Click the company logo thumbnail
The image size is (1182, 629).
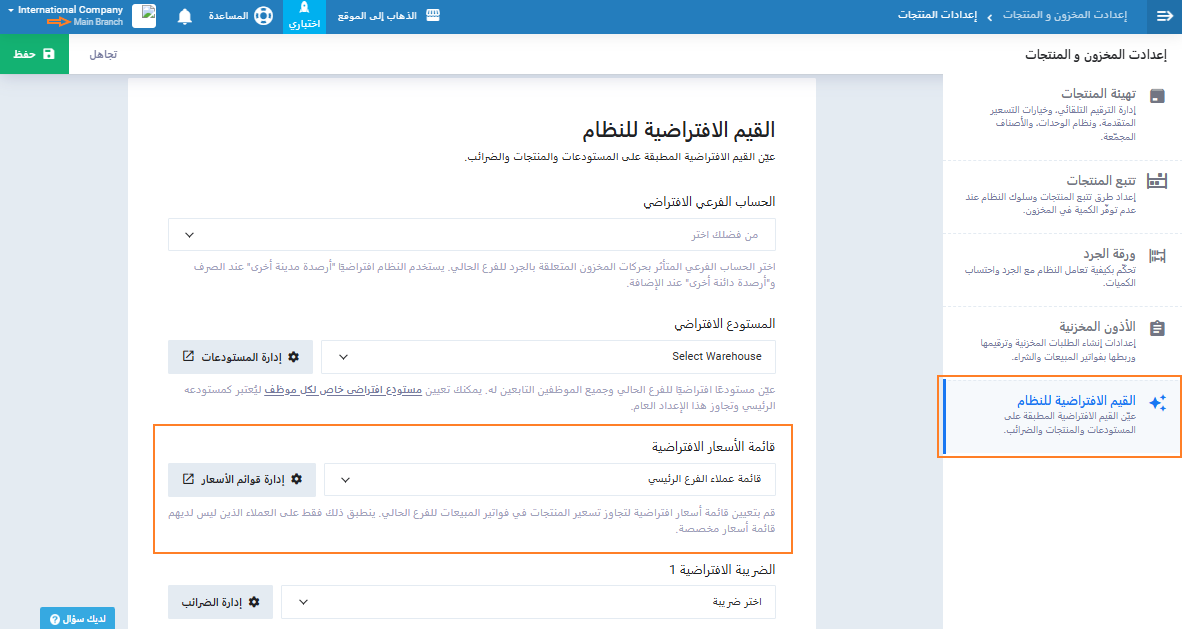(144, 16)
